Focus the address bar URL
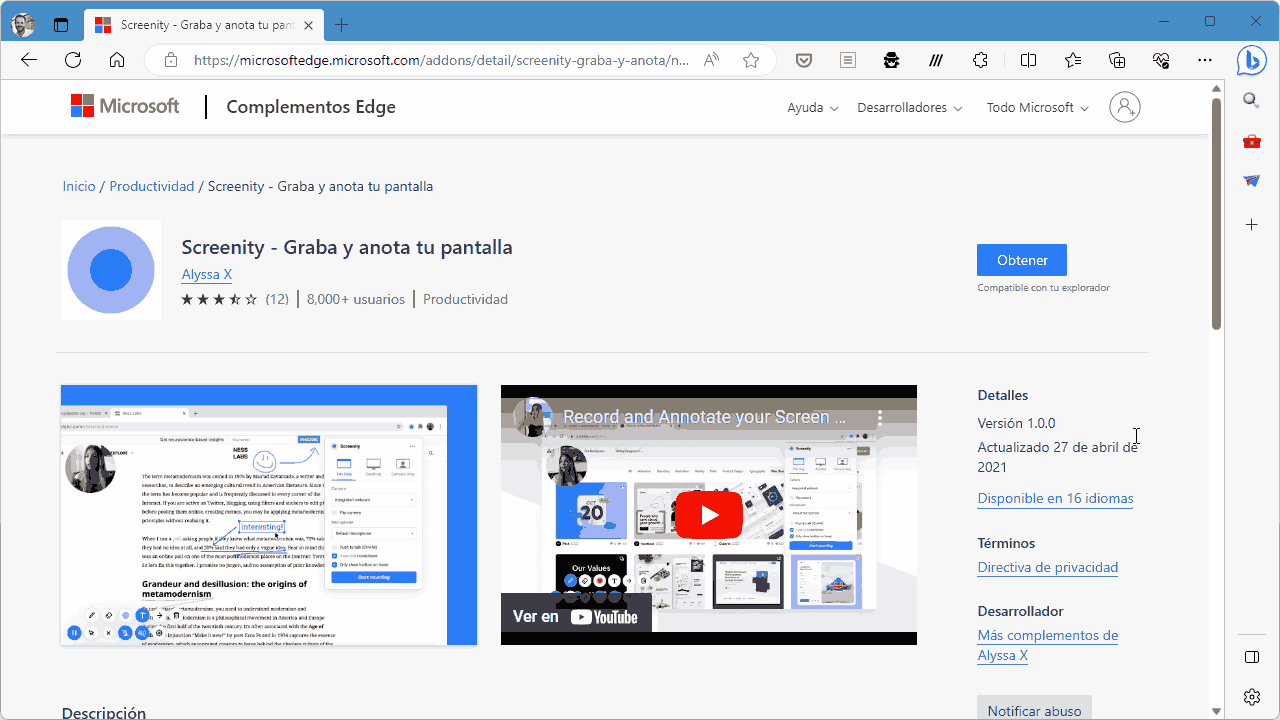The width and height of the screenshot is (1280, 720). coord(441,60)
